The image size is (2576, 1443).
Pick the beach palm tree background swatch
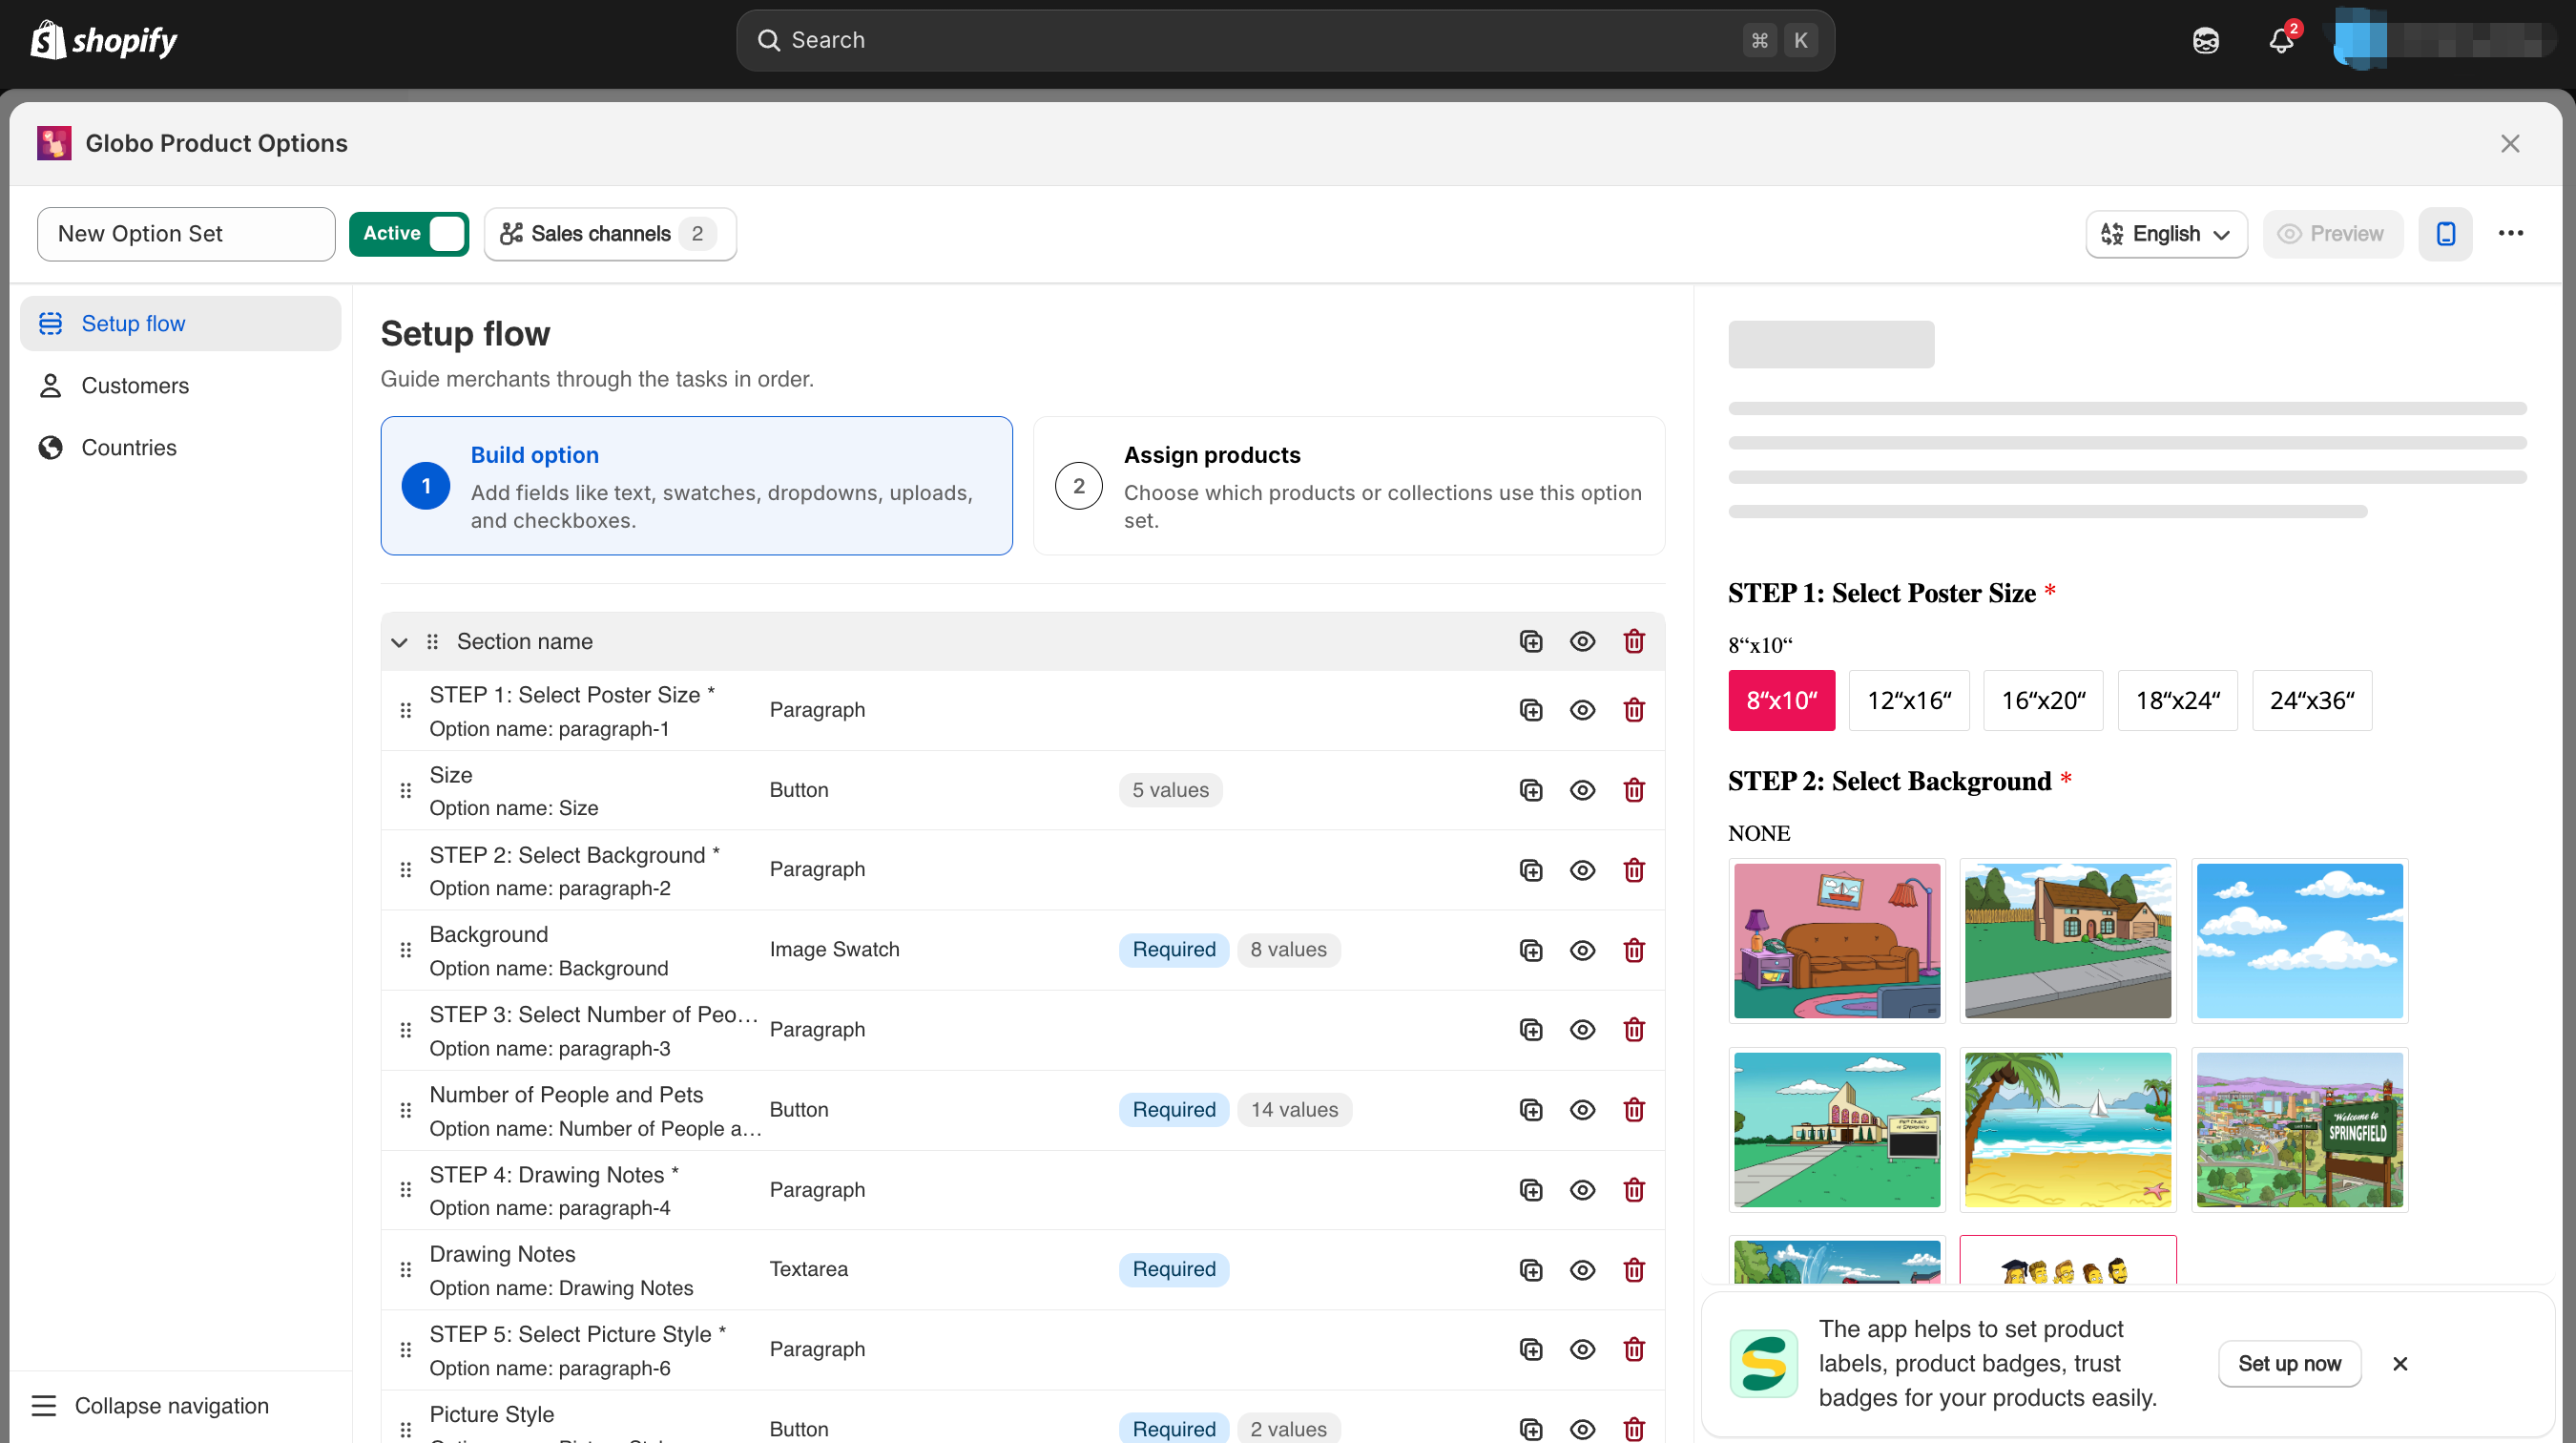coord(2067,1130)
